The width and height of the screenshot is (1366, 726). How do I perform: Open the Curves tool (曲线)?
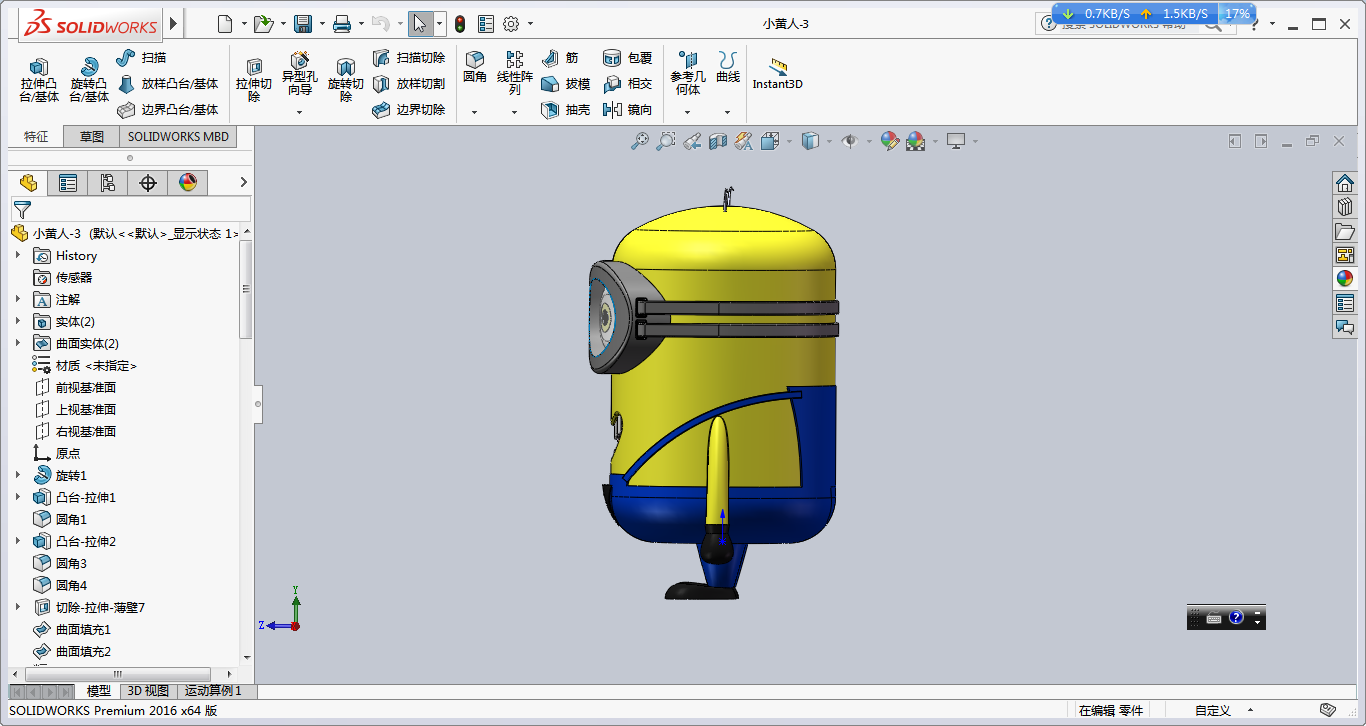(728, 67)
